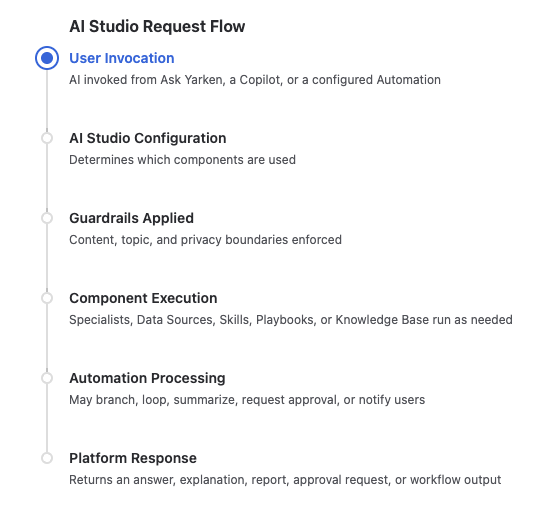Click text 'Returns an answer, explanation, report, approval request, or workflow output'
This screenshot has width=555, height=507.
(285, 480)
